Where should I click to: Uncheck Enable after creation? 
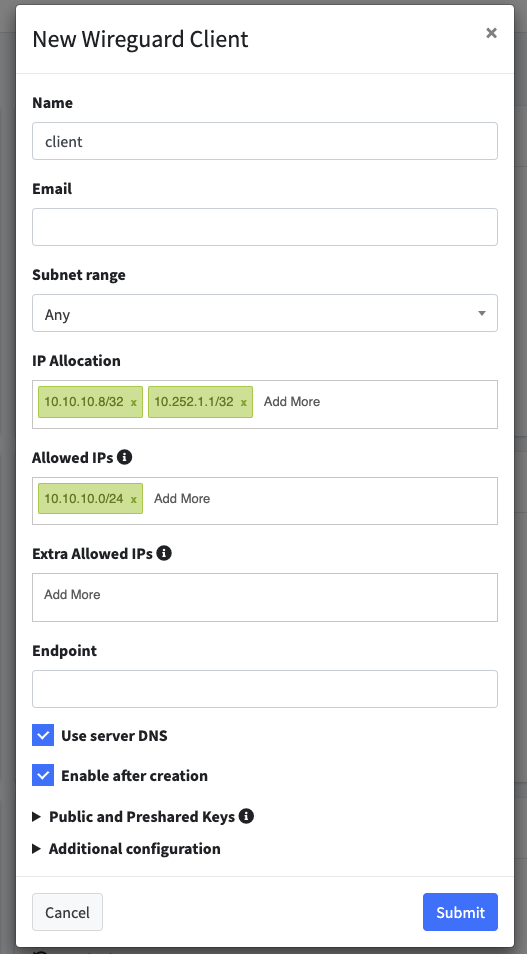(x=43, y=775)
